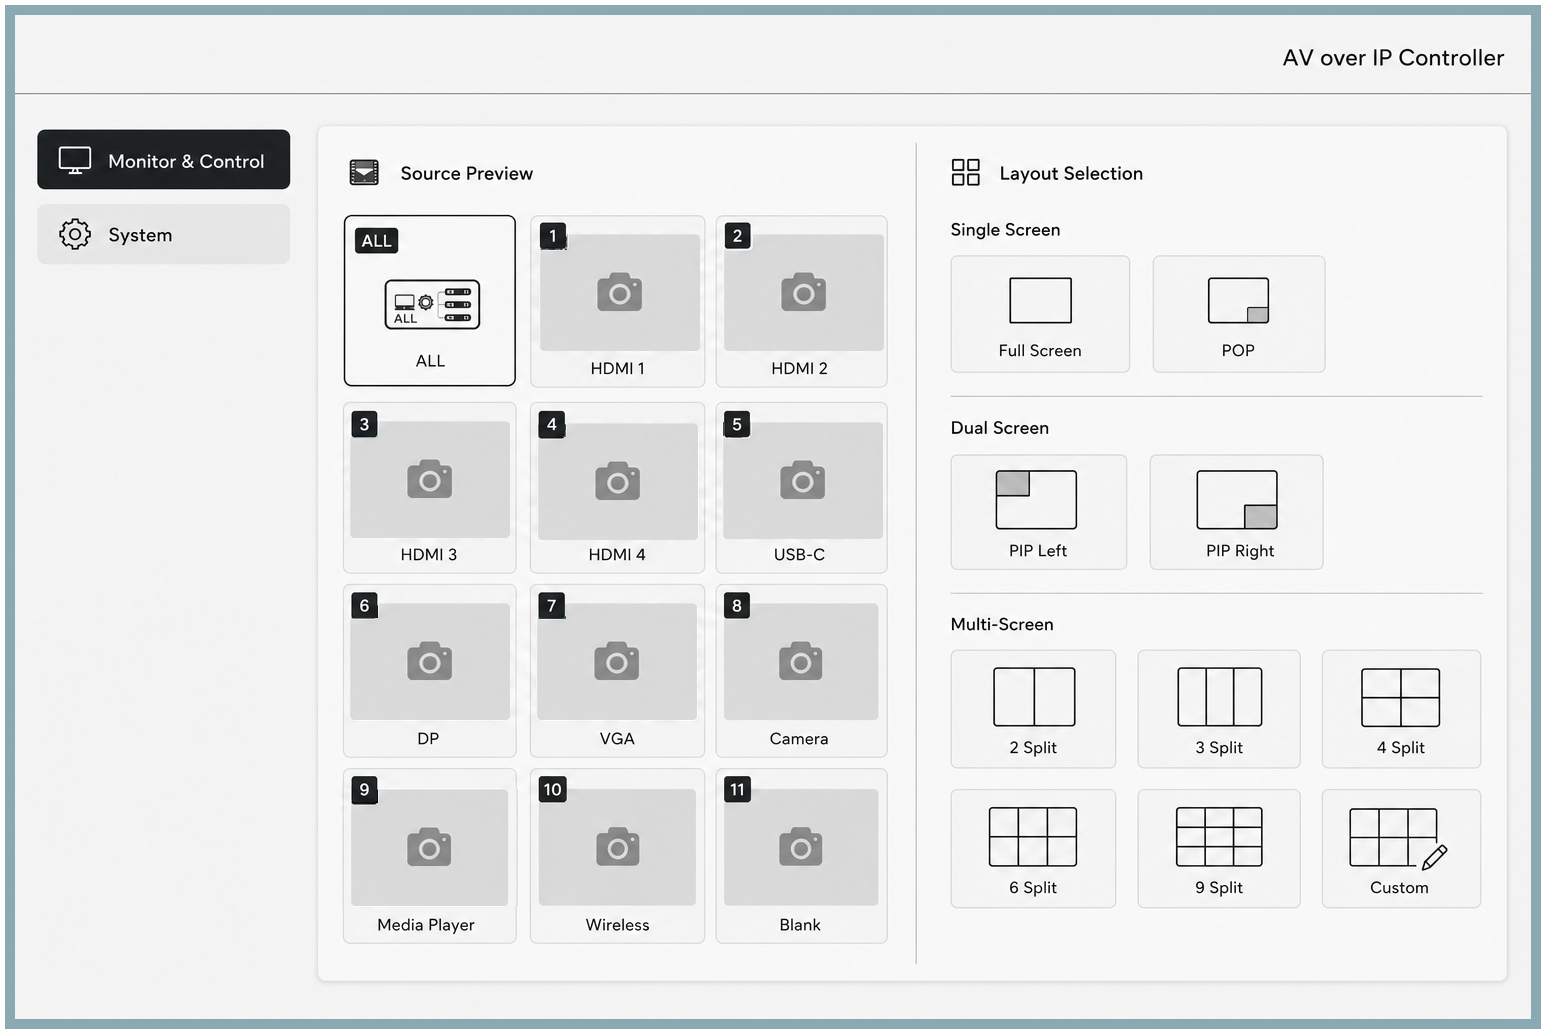The height and width of the screenshot is (1034, 1546).
Task: Click the "Multi-Screen" section label
Action: pos(1002,624)
